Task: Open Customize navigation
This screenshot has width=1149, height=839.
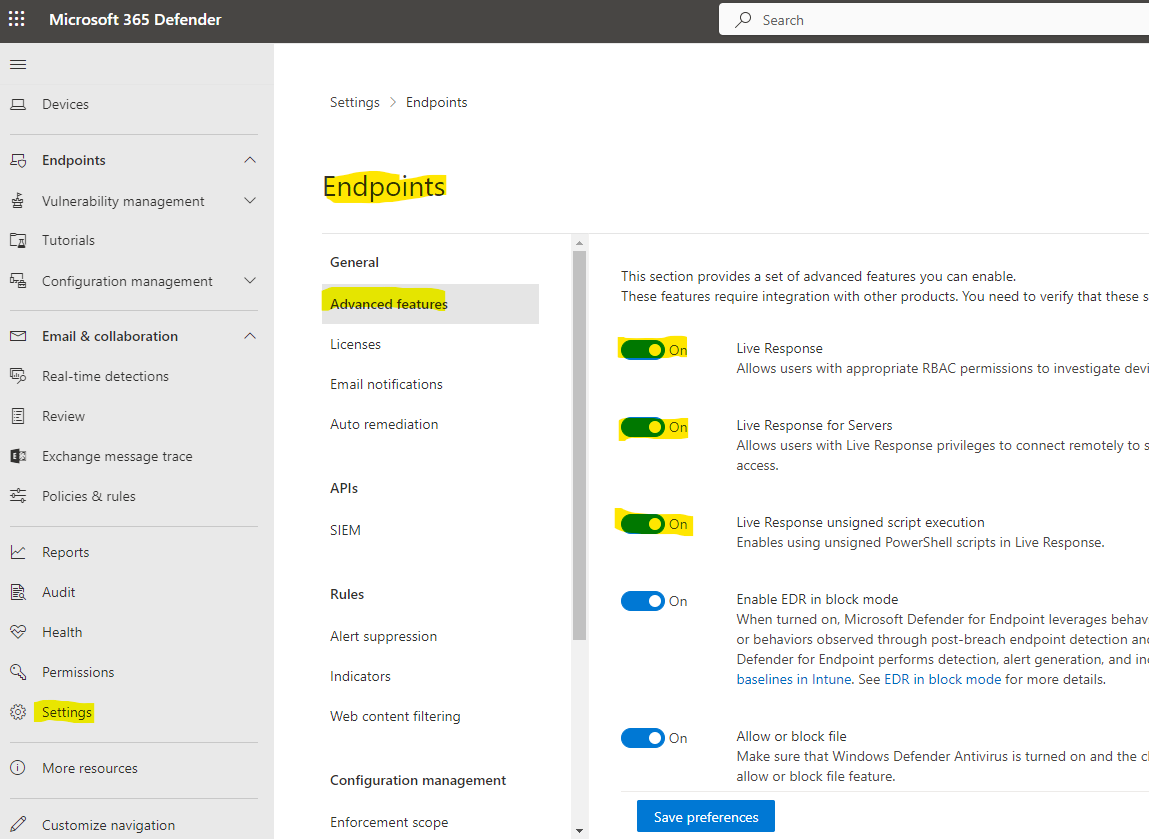Action: point(108,825)
